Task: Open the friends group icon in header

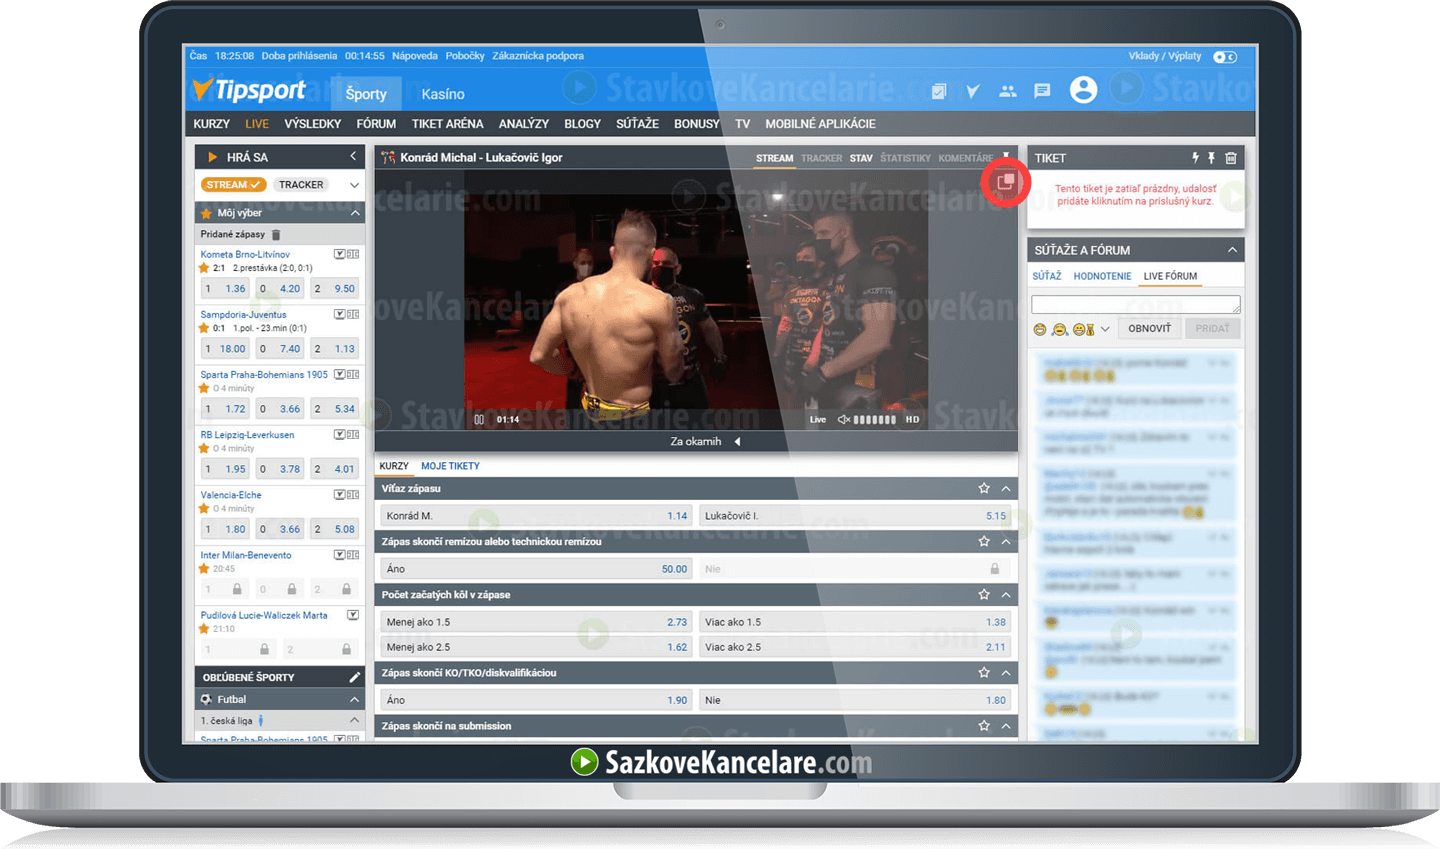Action: pyautogui.click(x=1007, y=91)
